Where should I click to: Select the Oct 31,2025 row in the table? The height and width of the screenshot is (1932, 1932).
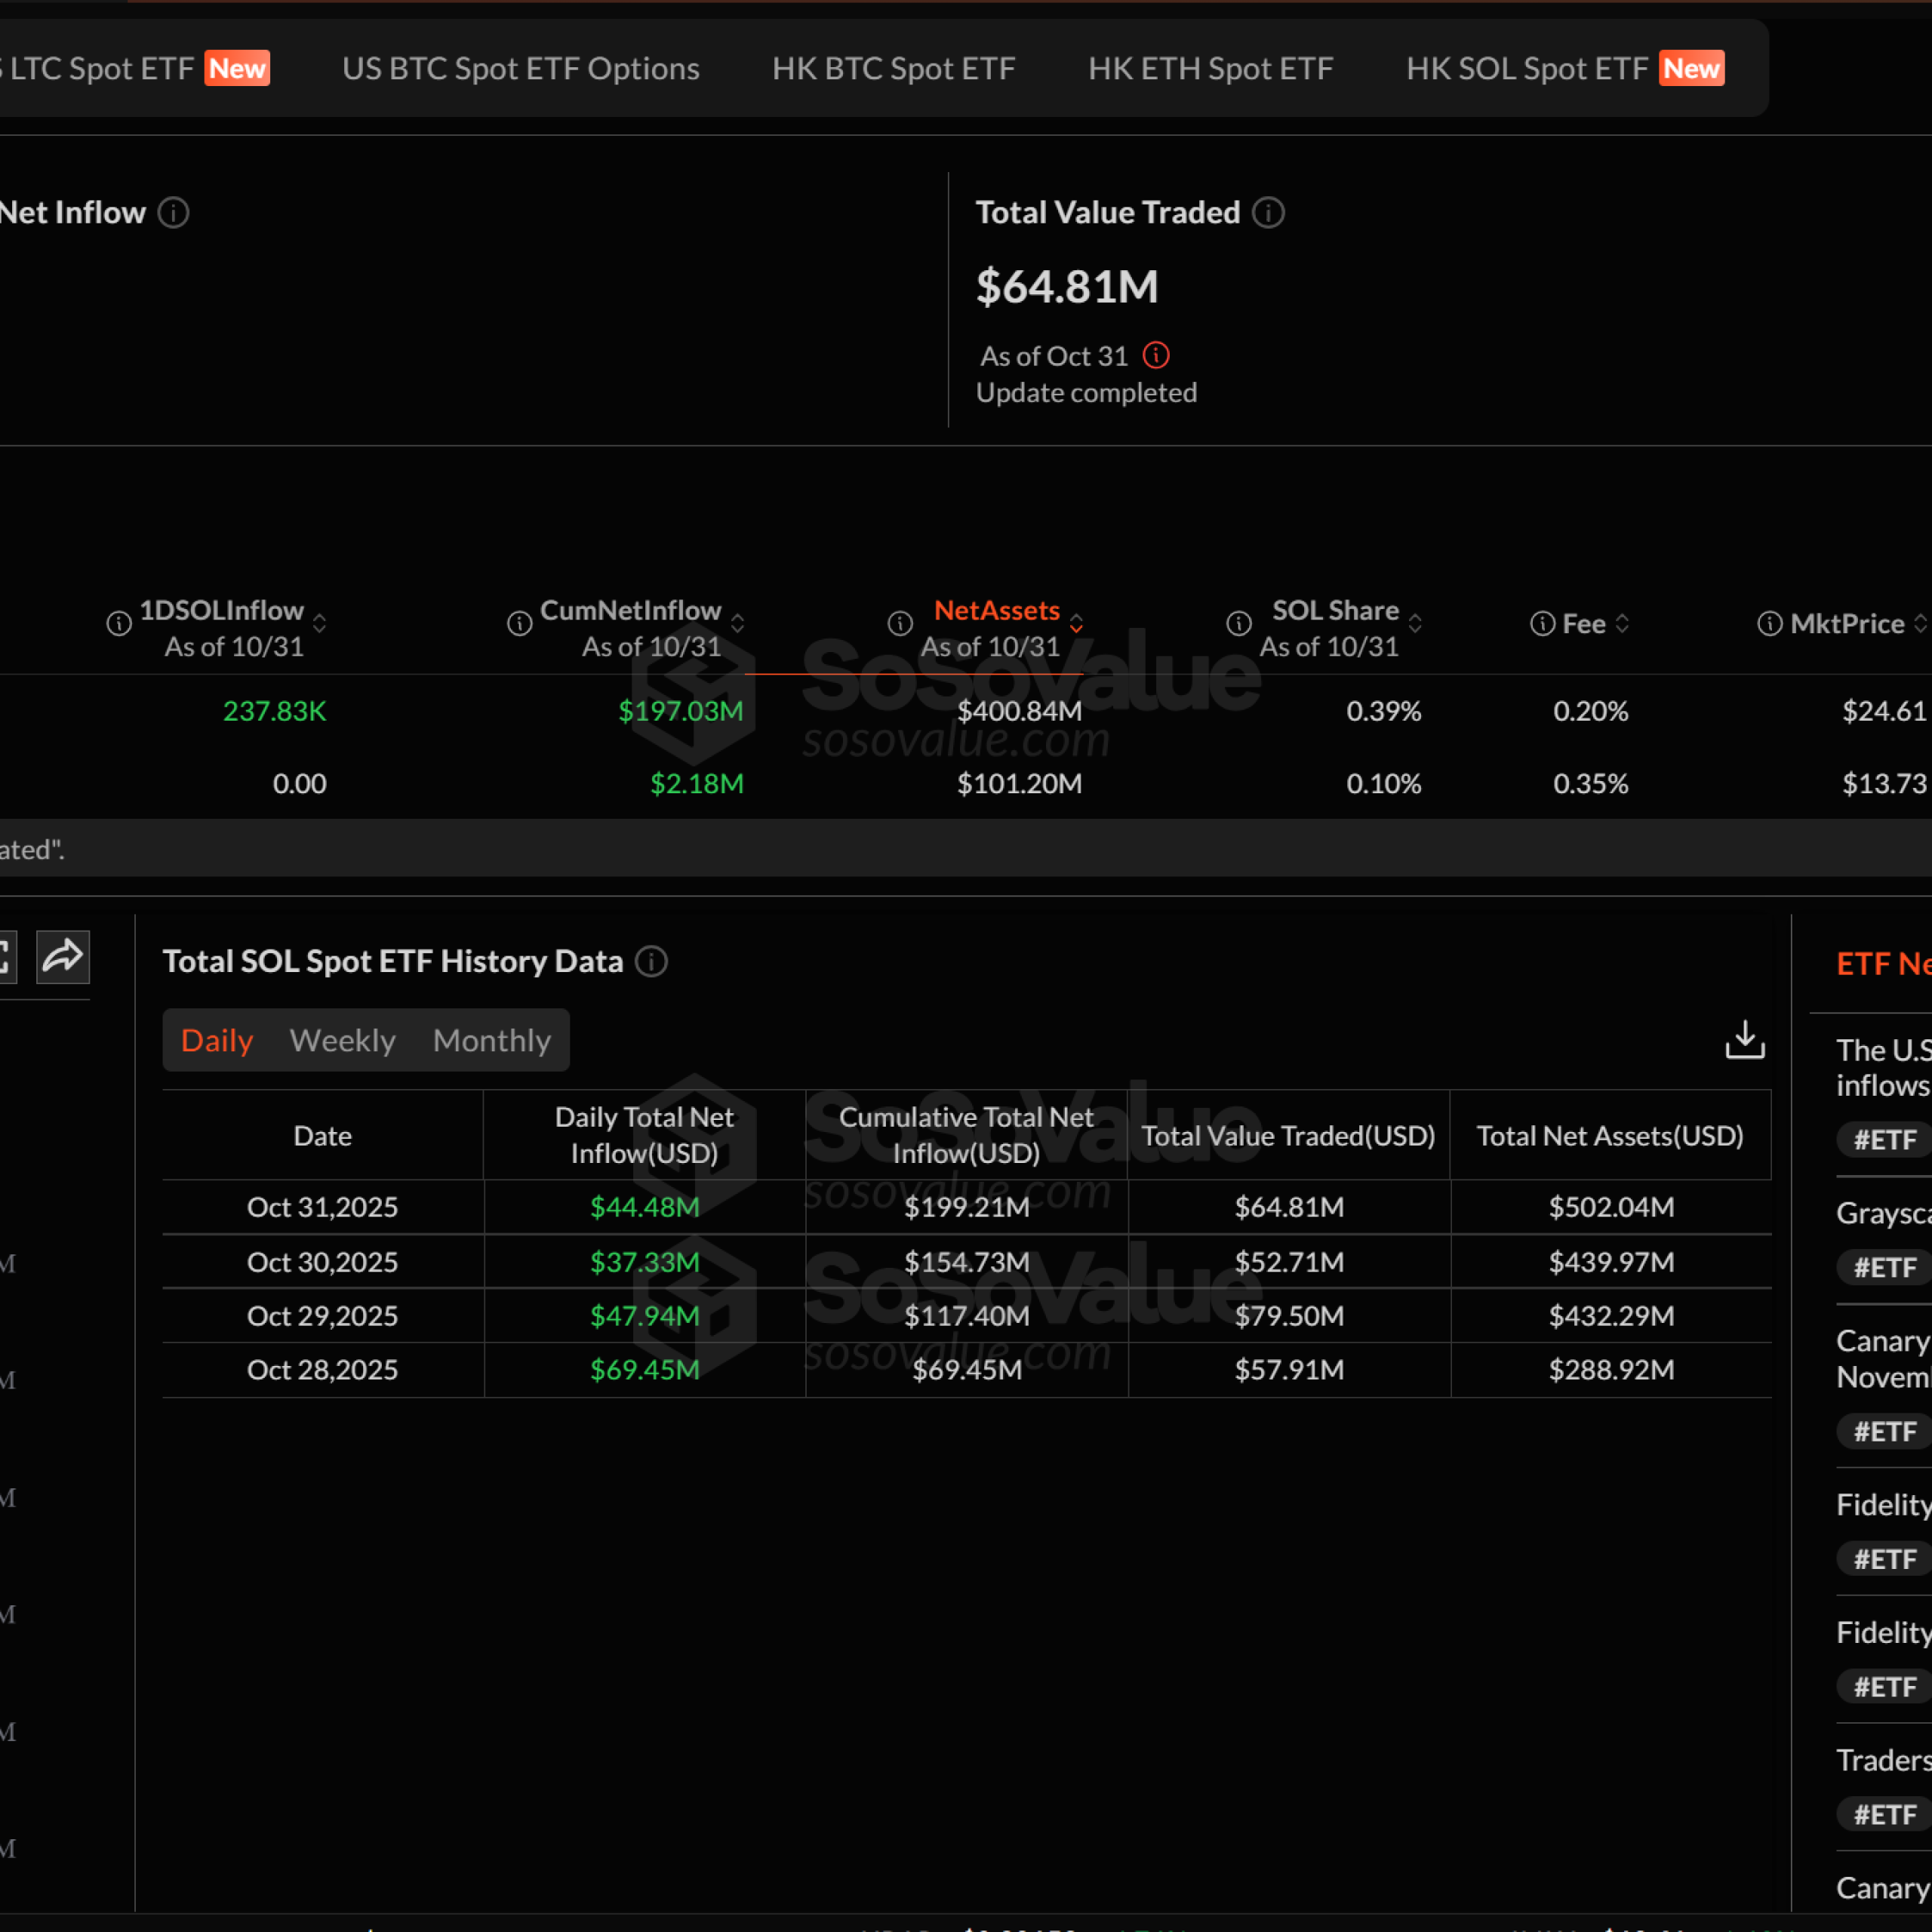click(x=322, y=1207)
